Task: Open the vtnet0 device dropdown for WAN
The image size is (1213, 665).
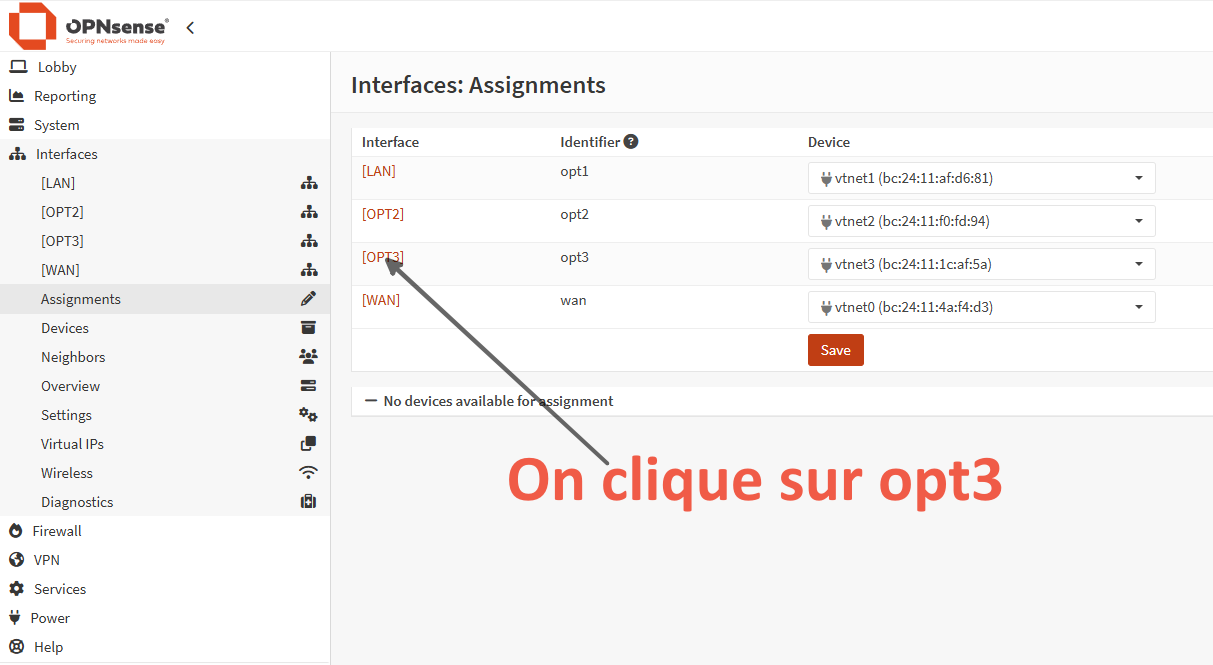Action: 981,307
